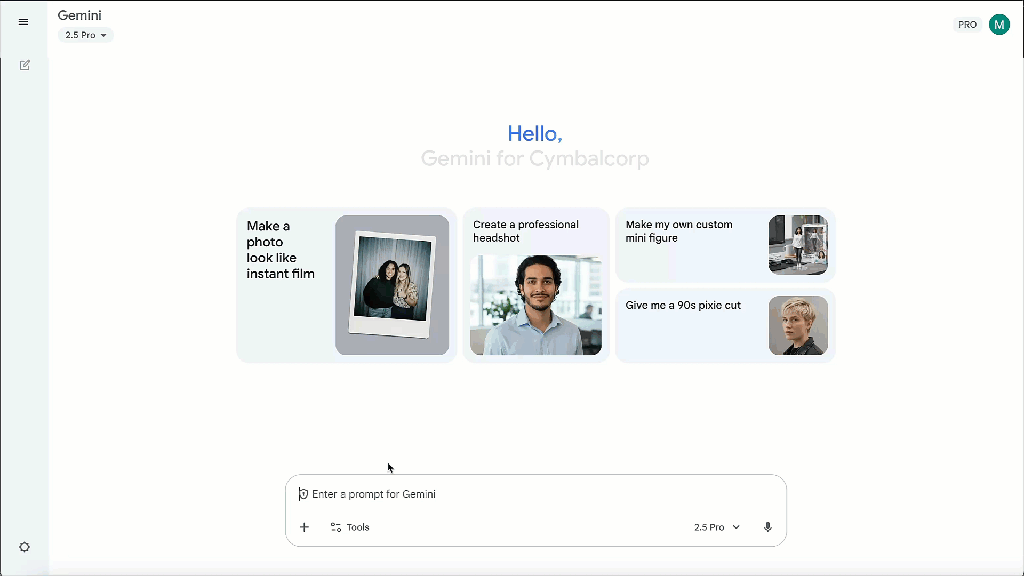Viewport: 1024px width, 576px height.
Task: Start a new chat with pencil icon
Action: pos(25,65)
